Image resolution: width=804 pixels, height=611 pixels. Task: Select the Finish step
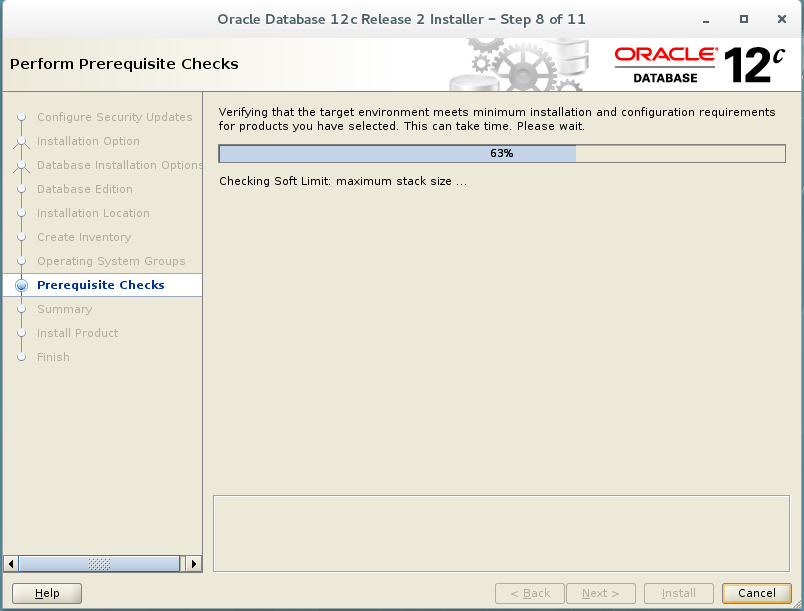(x=53, y=357)
